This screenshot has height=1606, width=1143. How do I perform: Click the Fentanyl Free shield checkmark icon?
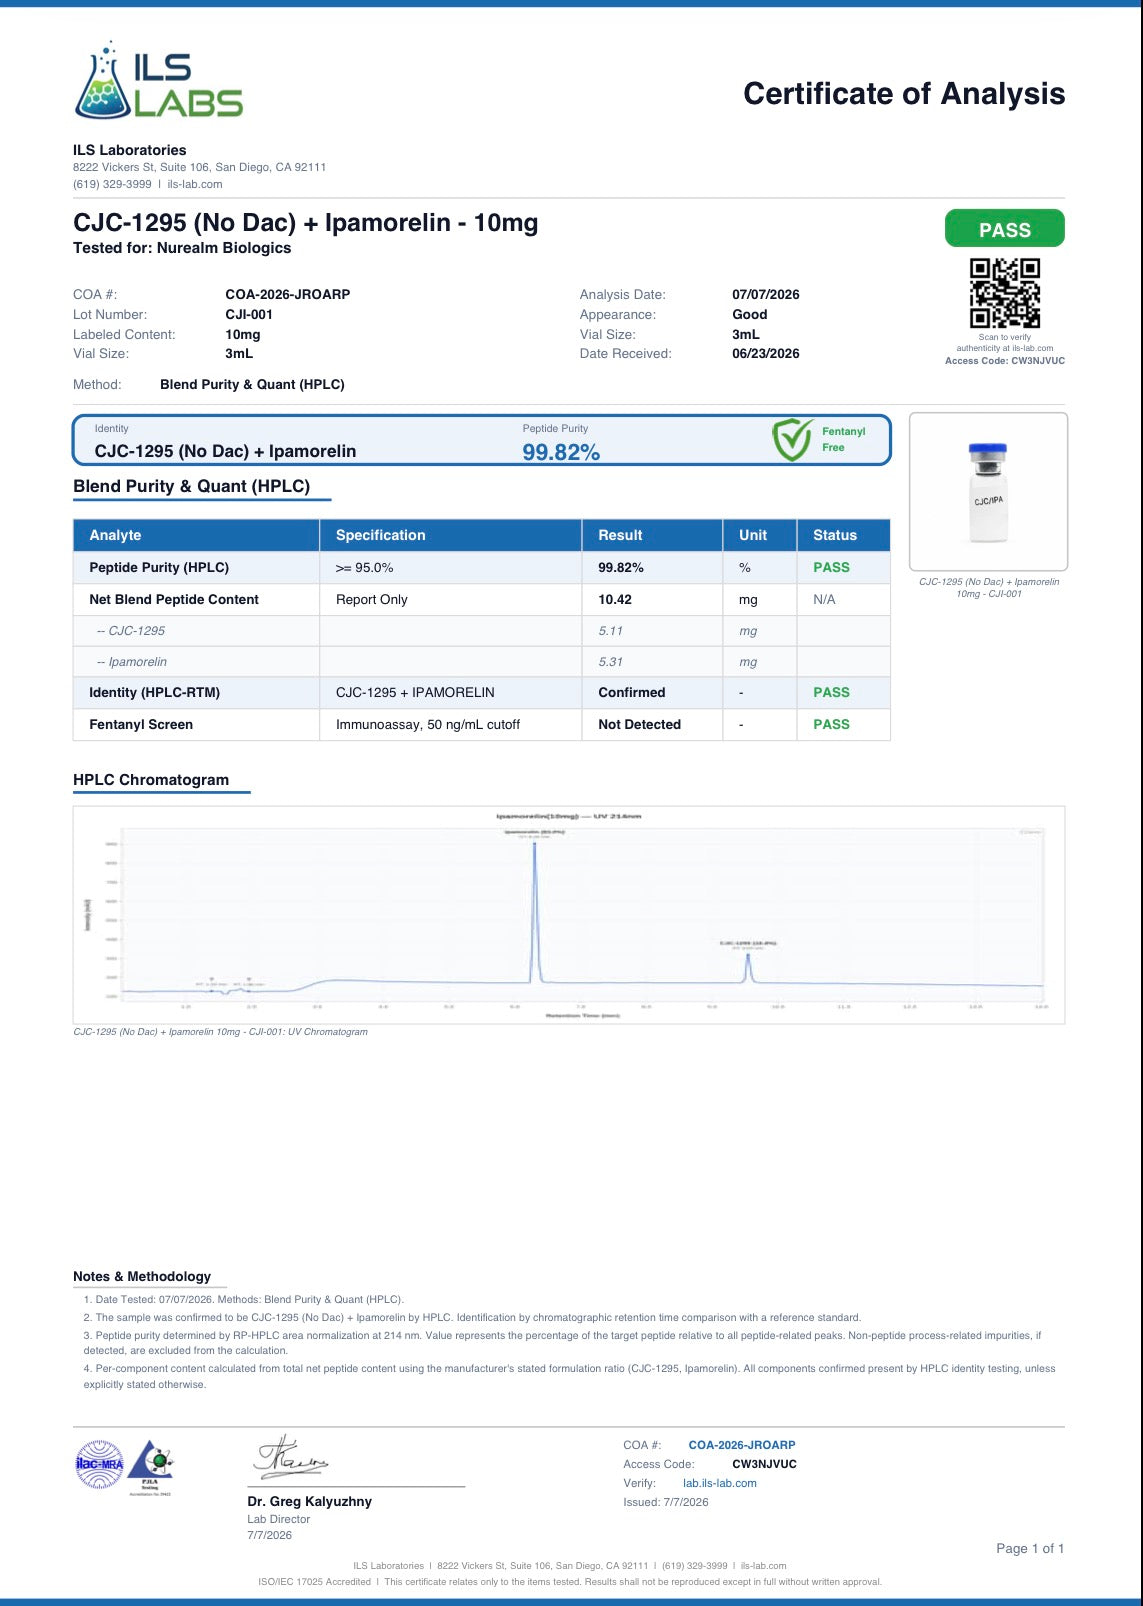(x=792, y=440)
